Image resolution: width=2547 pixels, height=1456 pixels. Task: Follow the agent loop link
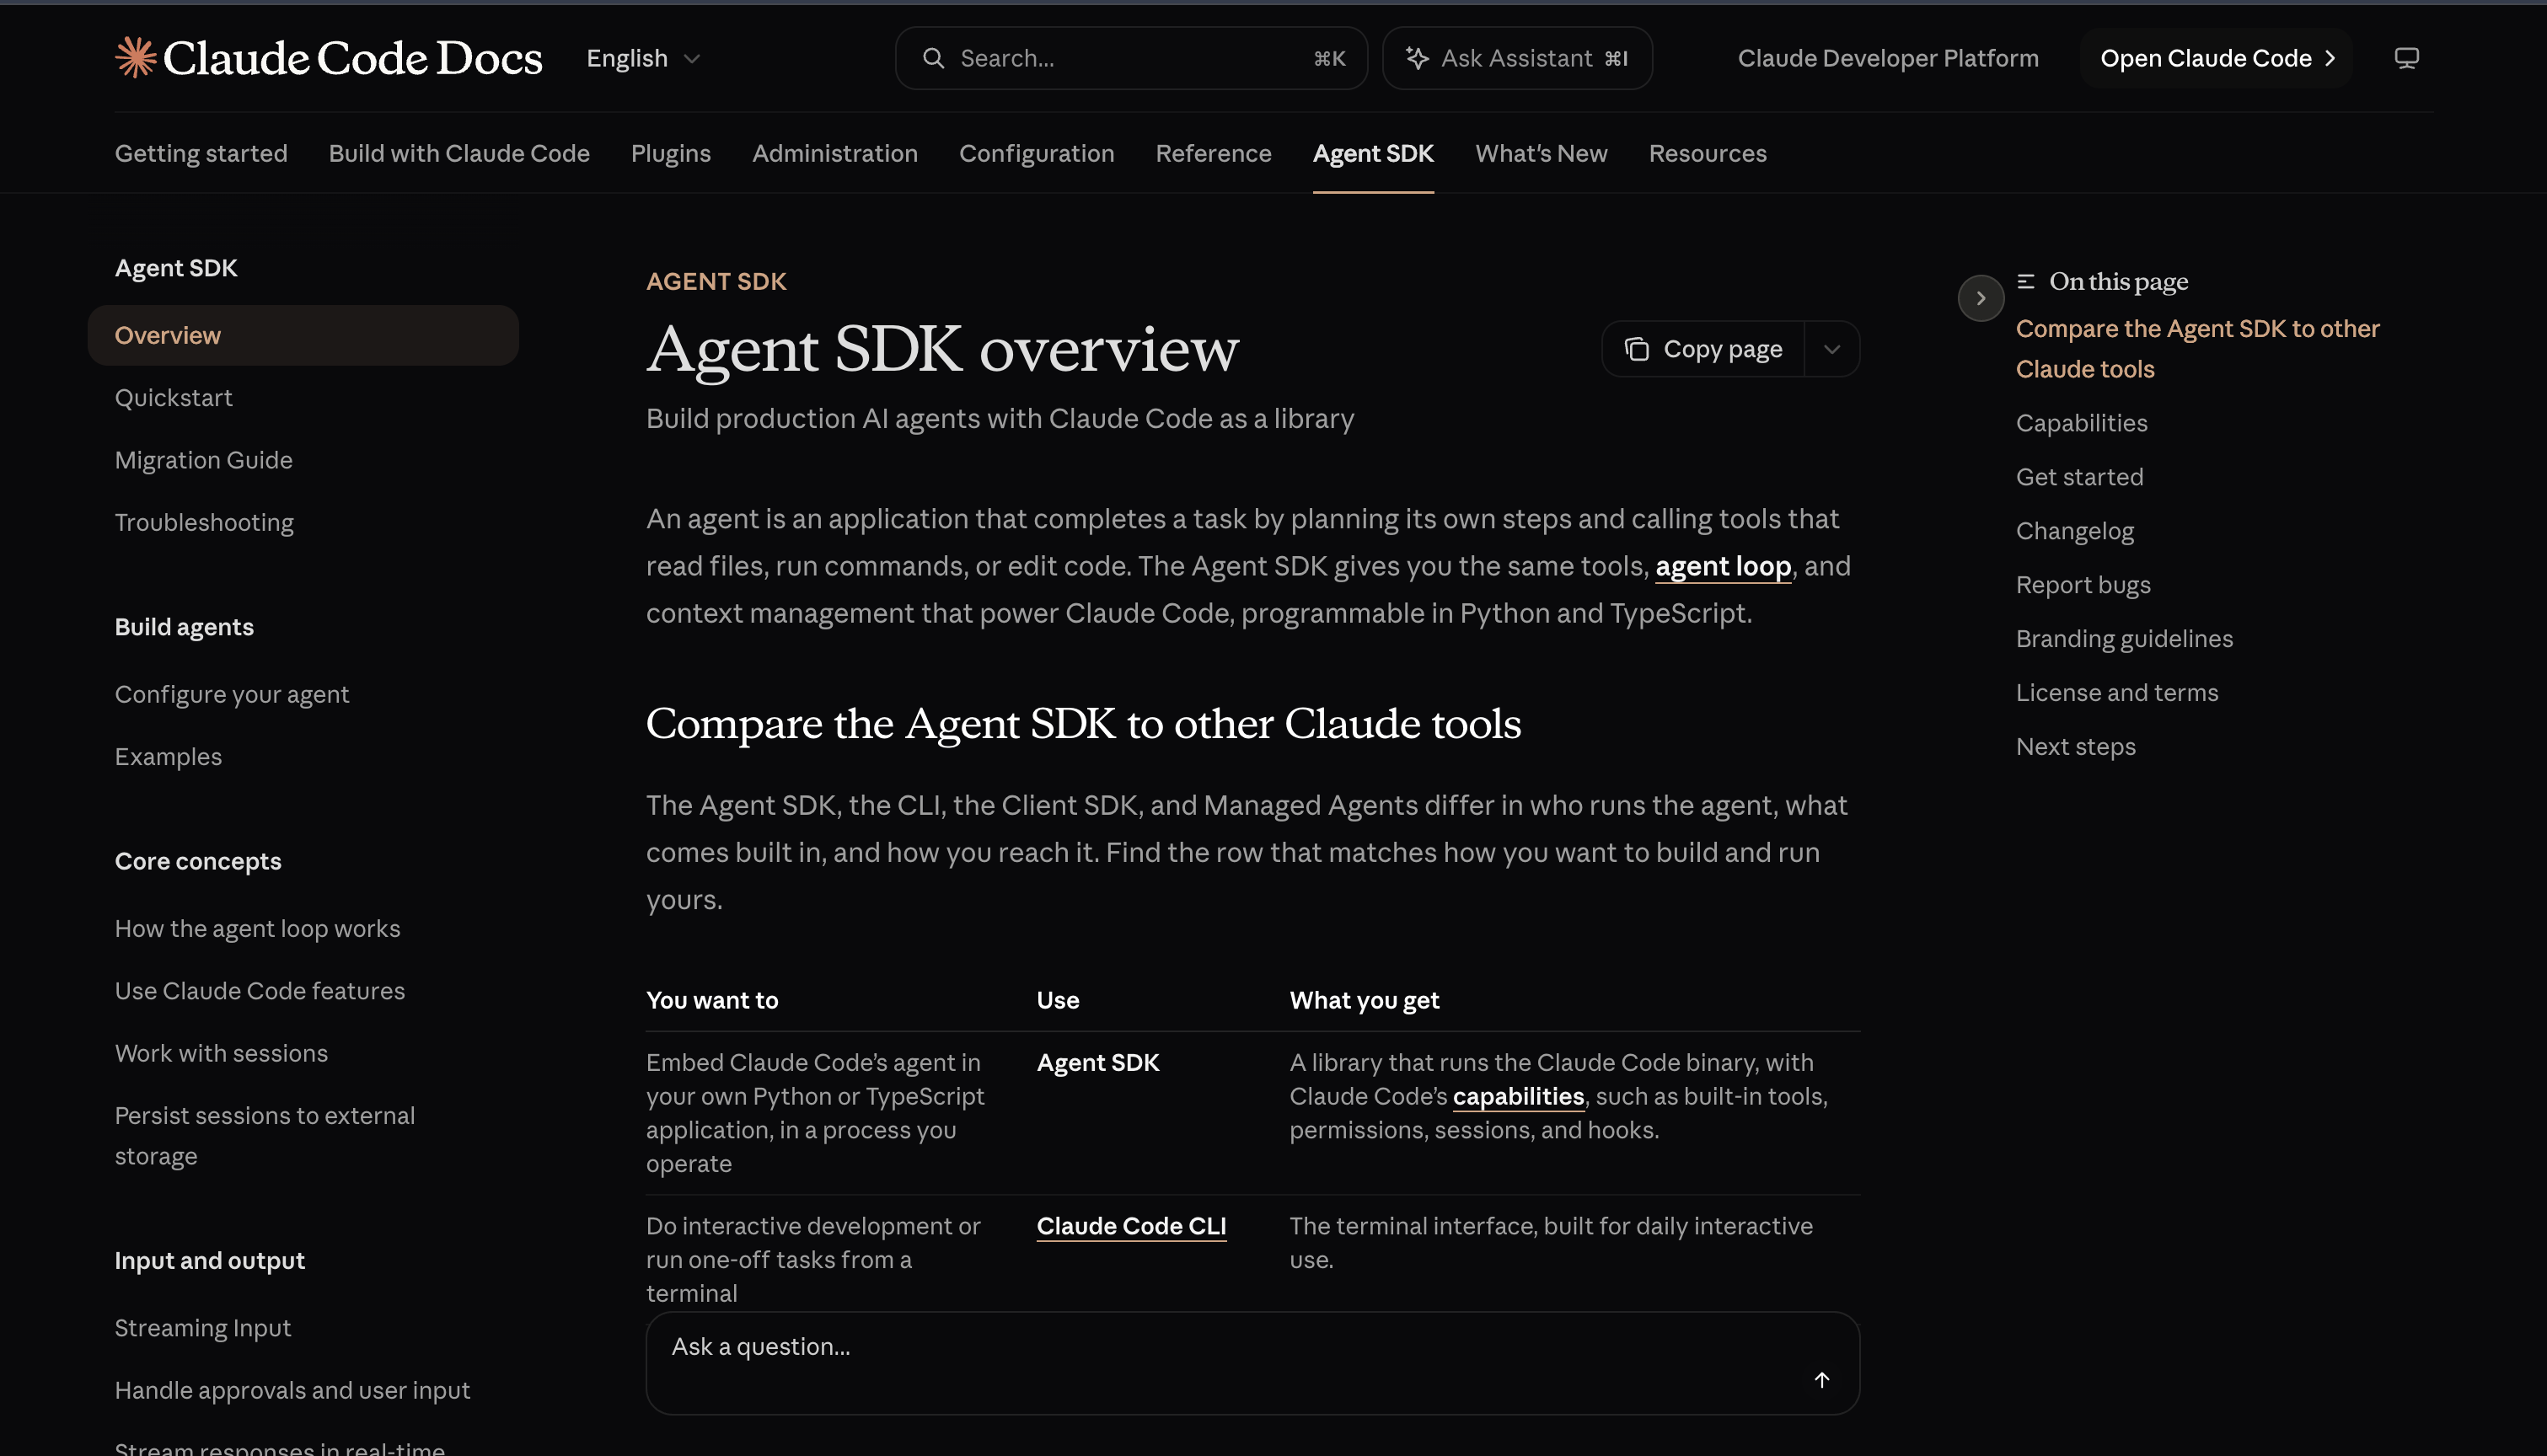pyautogui.click(x=1723, y=566)
